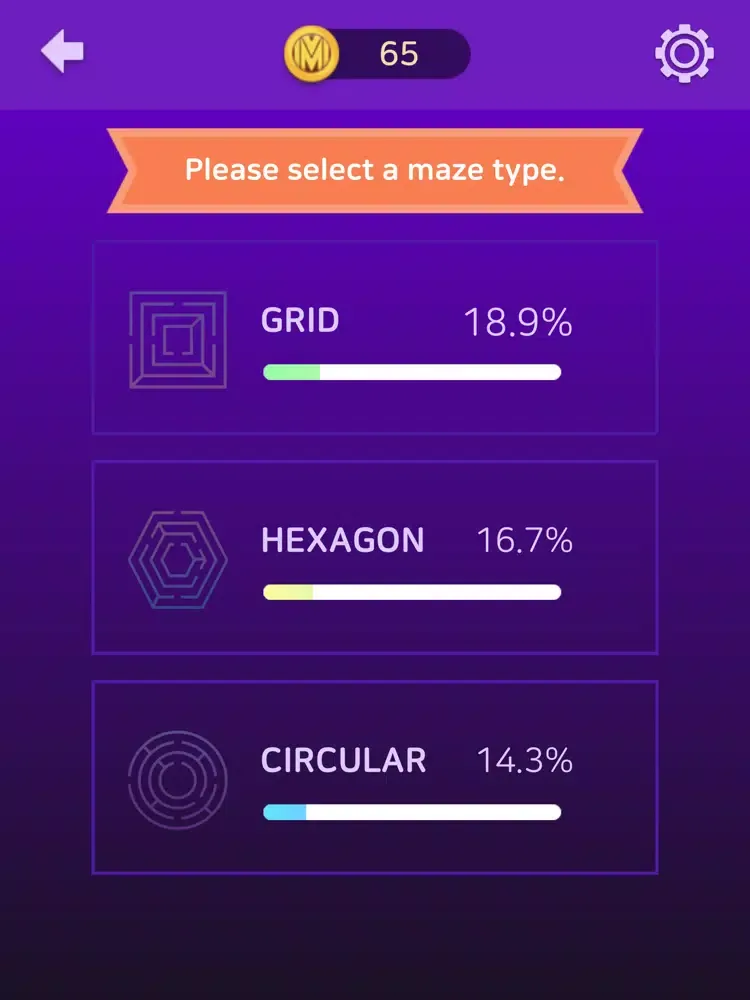
Task: Click the green GRID progress bar
Action: coord(411,373)
